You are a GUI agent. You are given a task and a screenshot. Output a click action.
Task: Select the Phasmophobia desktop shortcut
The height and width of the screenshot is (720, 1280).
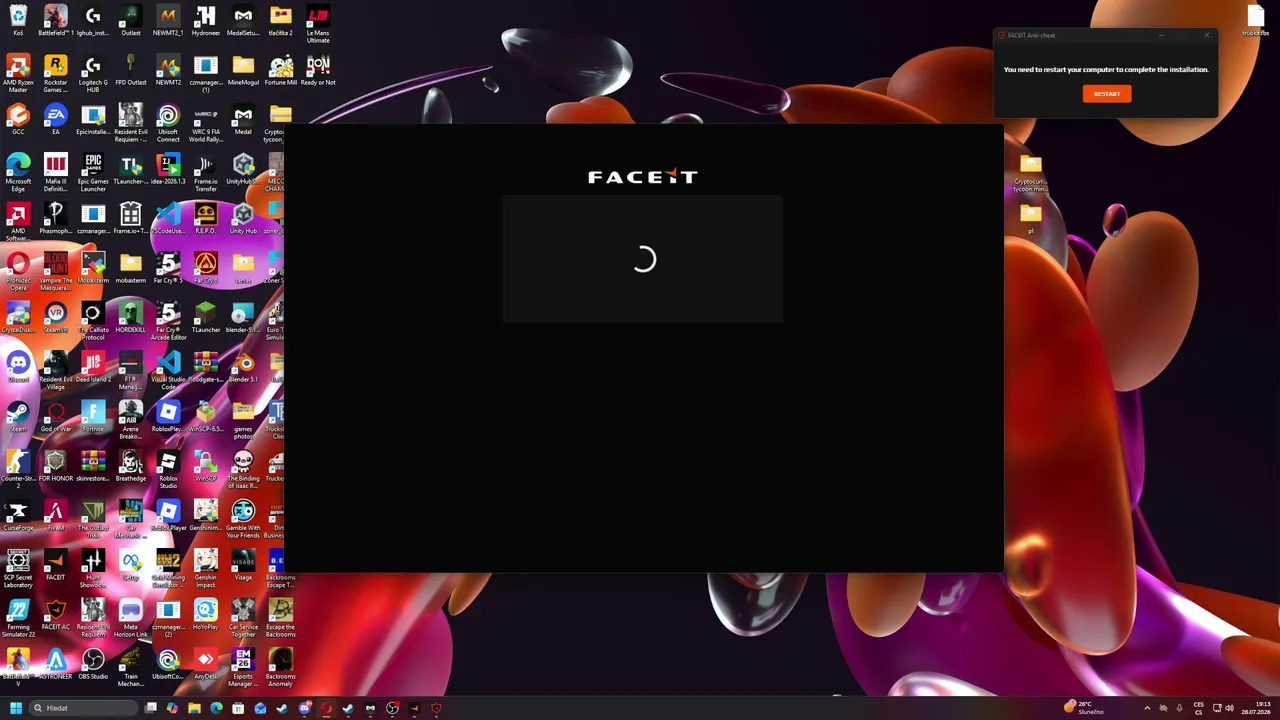coord(56,219)
